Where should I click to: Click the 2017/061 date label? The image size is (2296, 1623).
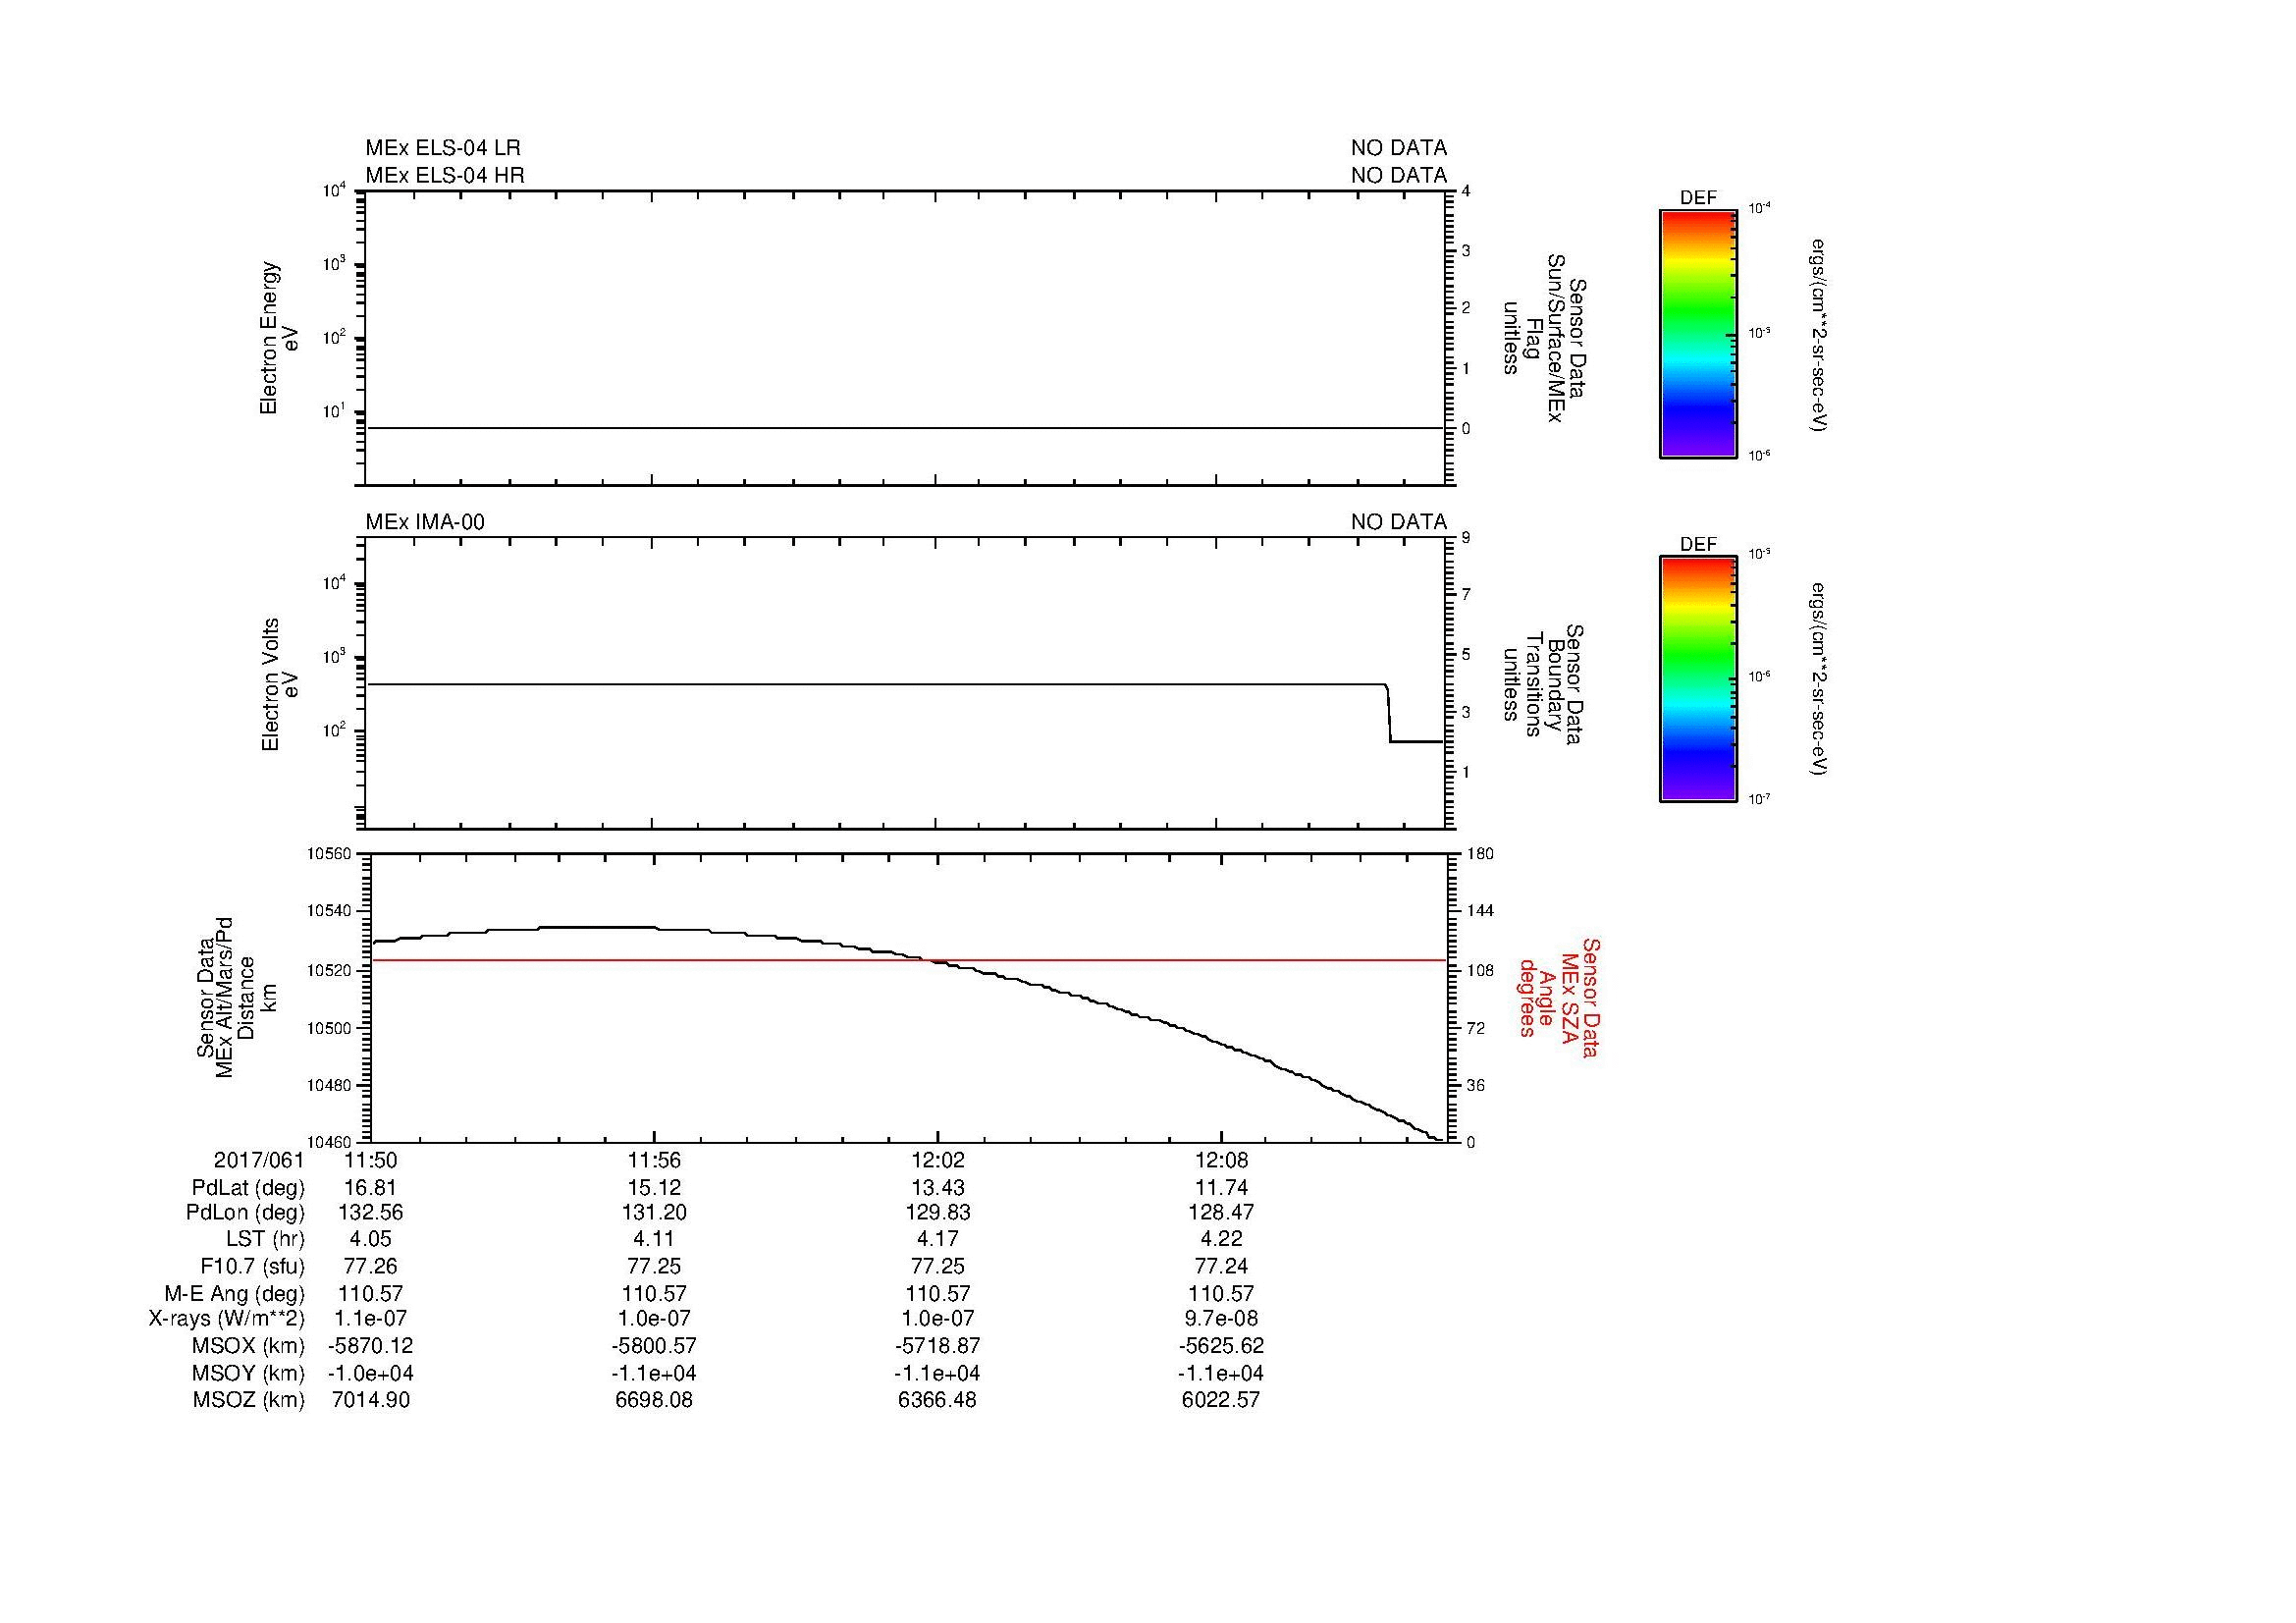click(x=259, y=1161)
